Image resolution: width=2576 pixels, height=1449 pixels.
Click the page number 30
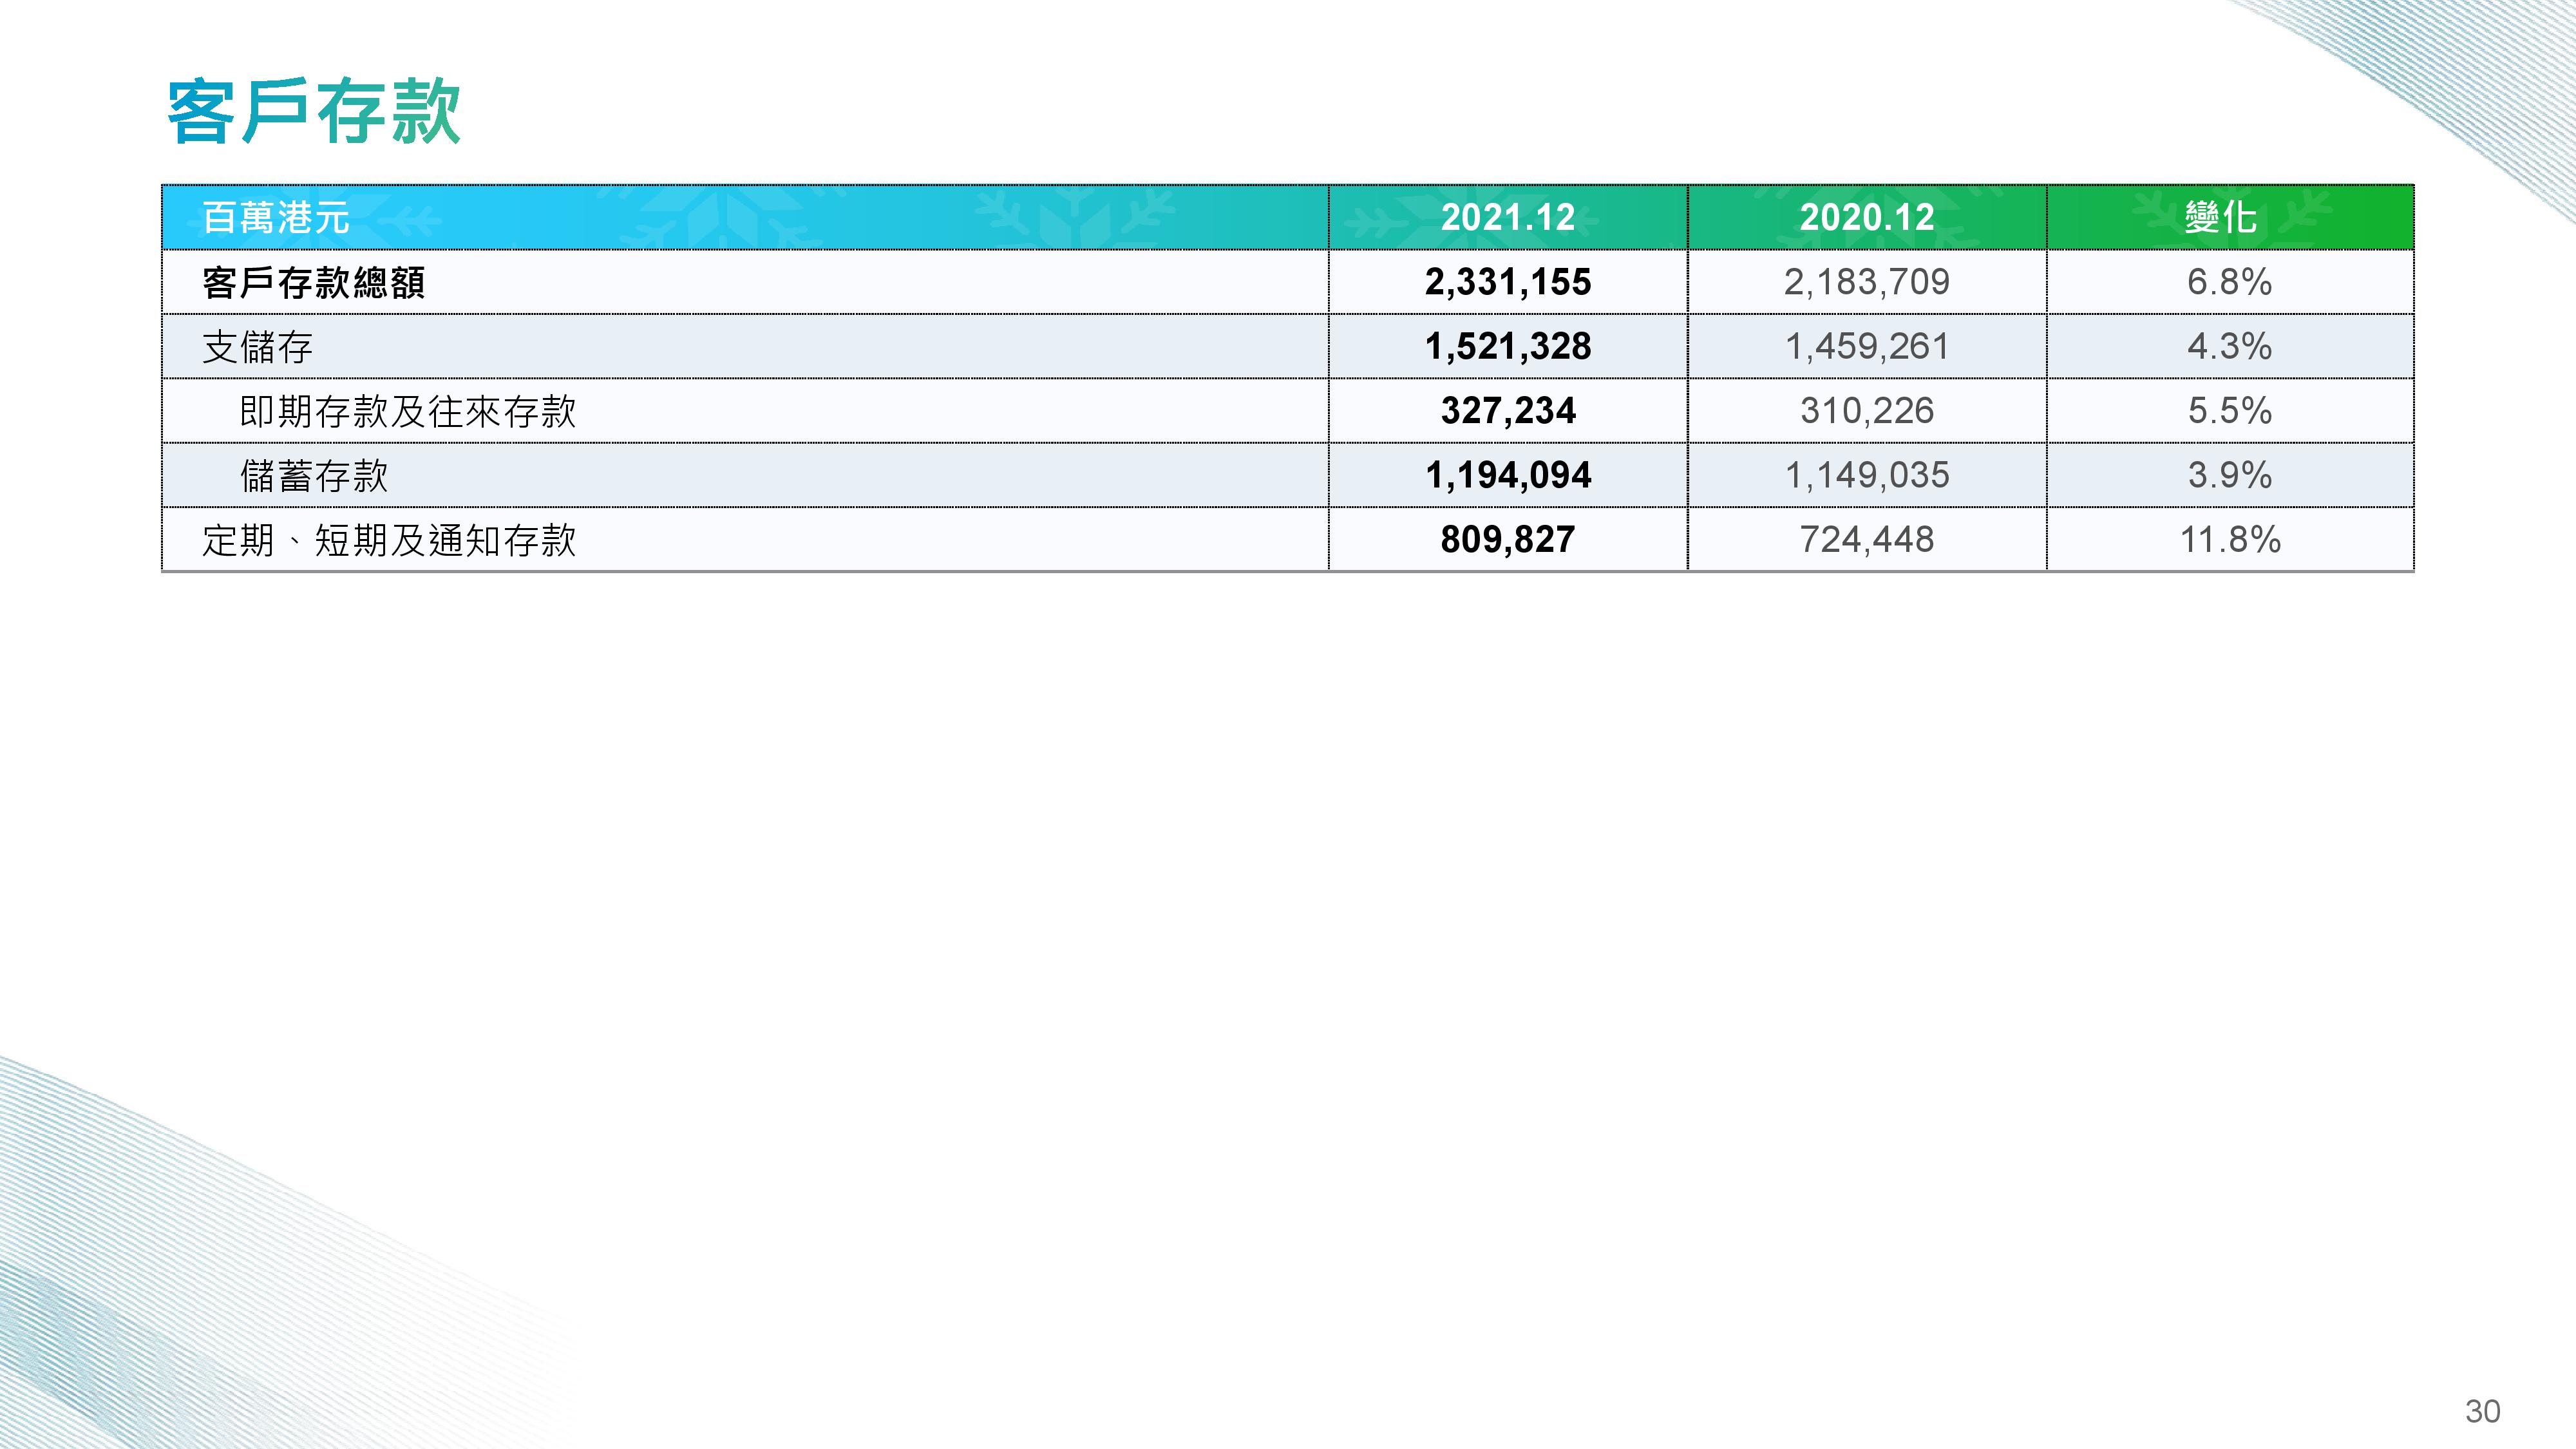pyautogui.click(x=2482, y=1411)
